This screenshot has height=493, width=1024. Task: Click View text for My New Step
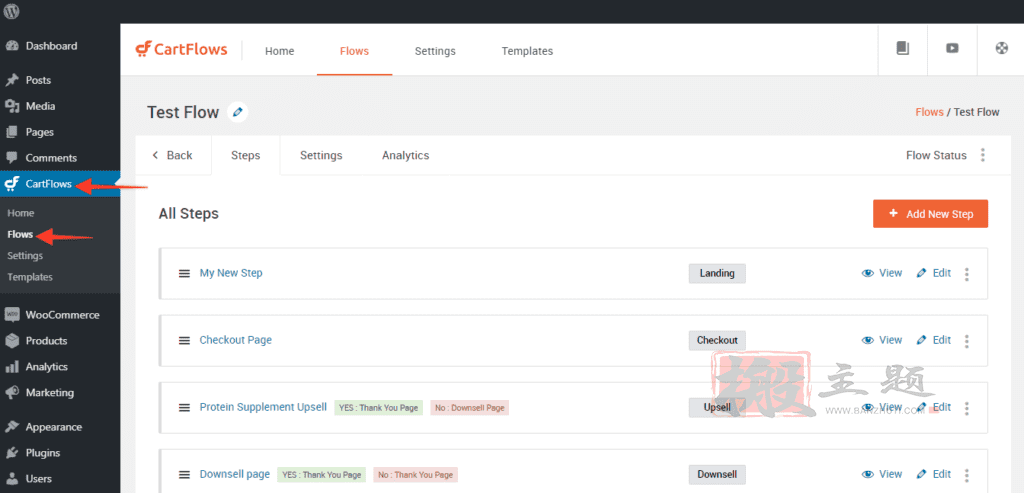[x=891, y=273]
